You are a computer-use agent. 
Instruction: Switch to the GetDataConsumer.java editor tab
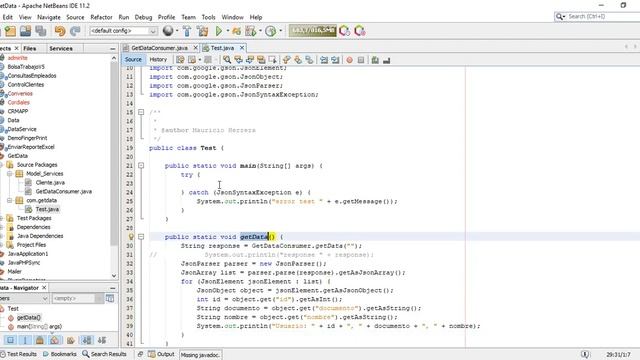[159, 48]
